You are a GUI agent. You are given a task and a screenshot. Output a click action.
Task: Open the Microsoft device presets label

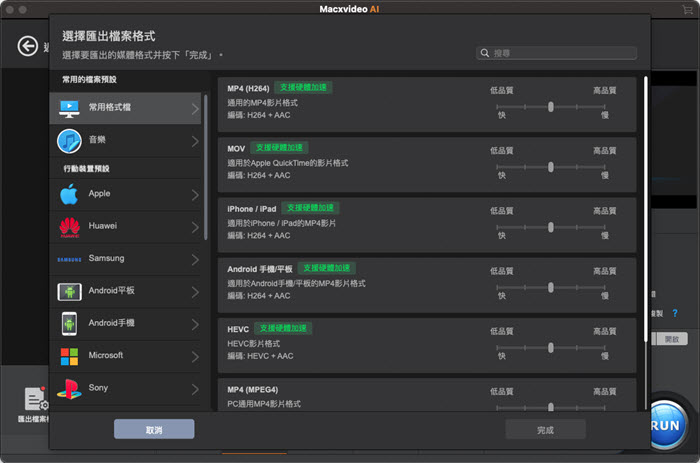106,355
